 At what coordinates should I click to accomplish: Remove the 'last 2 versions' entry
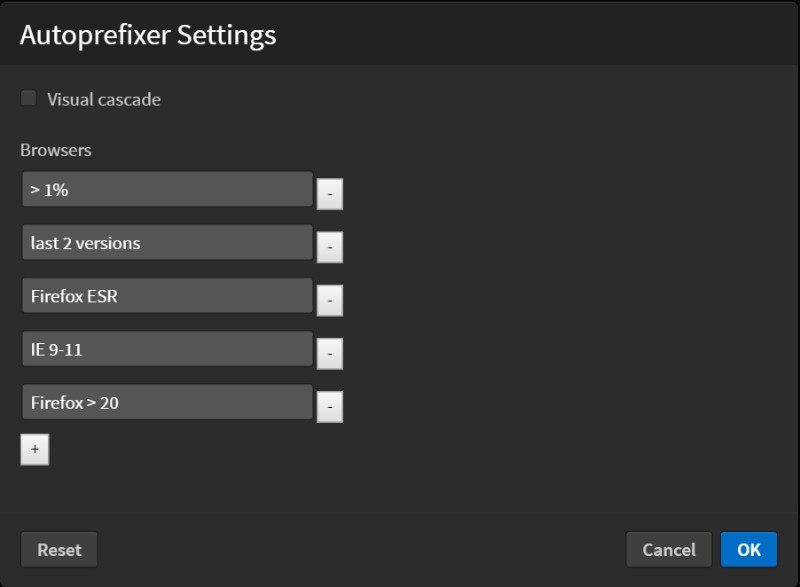tap(330, 246)
